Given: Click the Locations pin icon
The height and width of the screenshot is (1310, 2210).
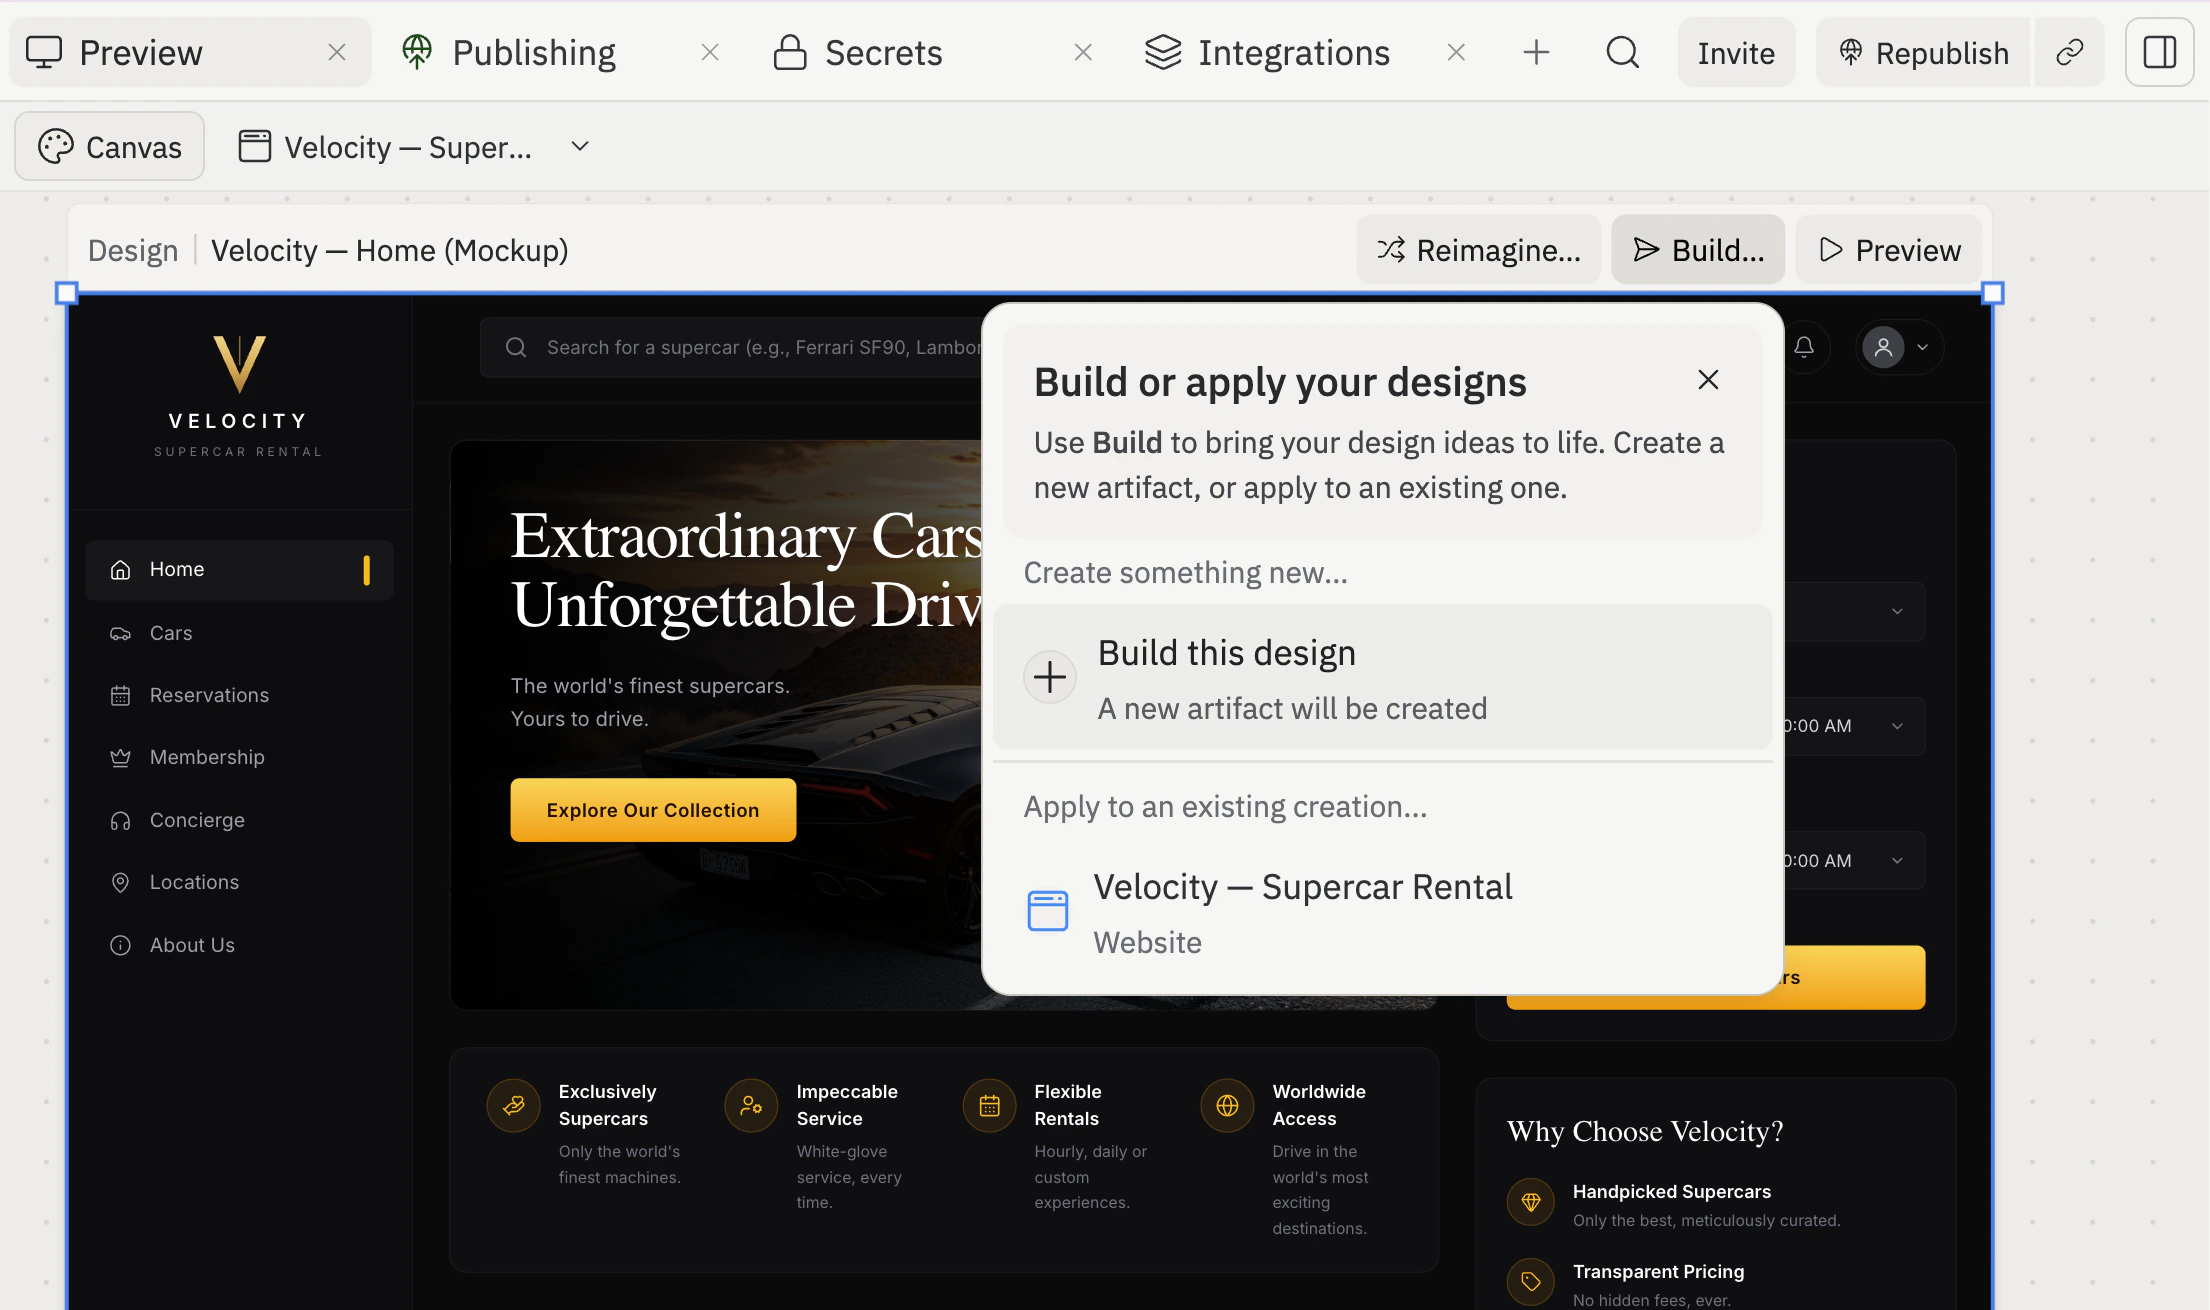Looking at the screenshot, I should 120,882.
